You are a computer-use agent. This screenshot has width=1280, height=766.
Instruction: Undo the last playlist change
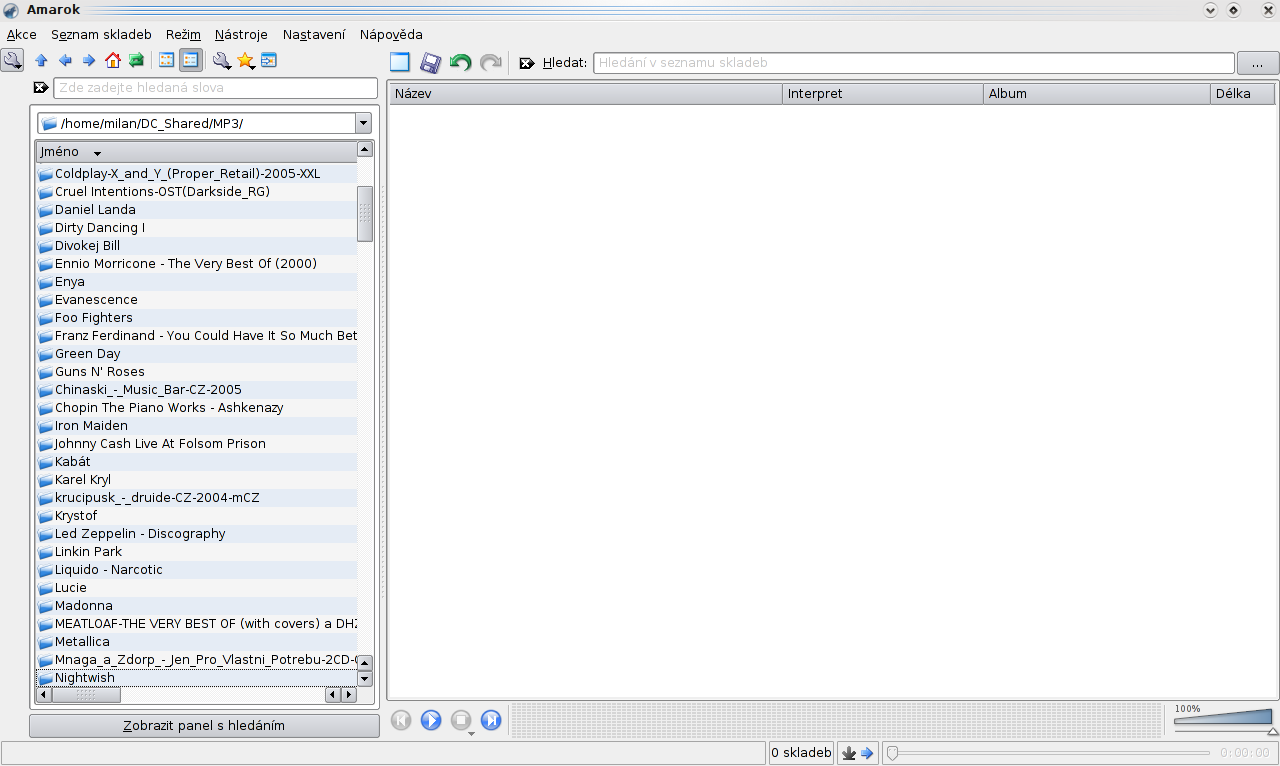[460, 63]
